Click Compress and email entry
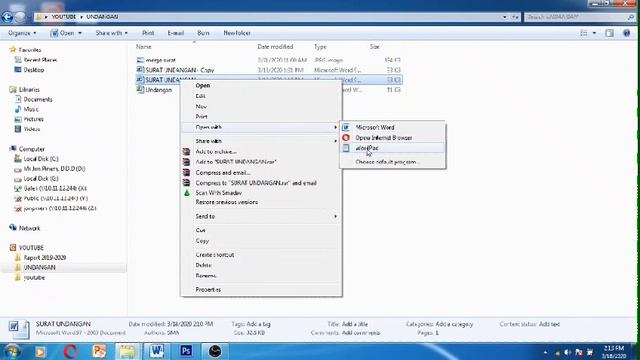Screen dimensions: 640x360 pos(261,173)
